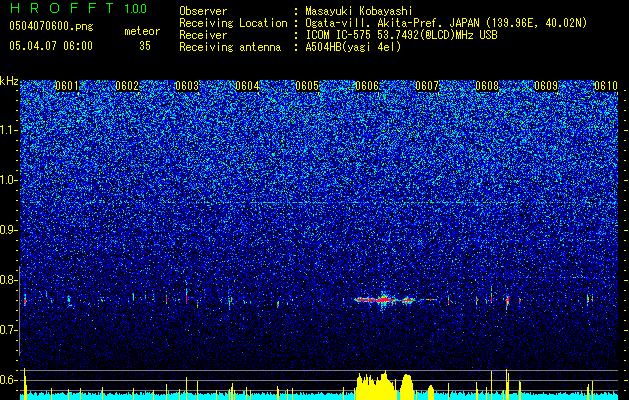
Task: Click the 1.1 kHz axis label
Action: click(9, 130)
